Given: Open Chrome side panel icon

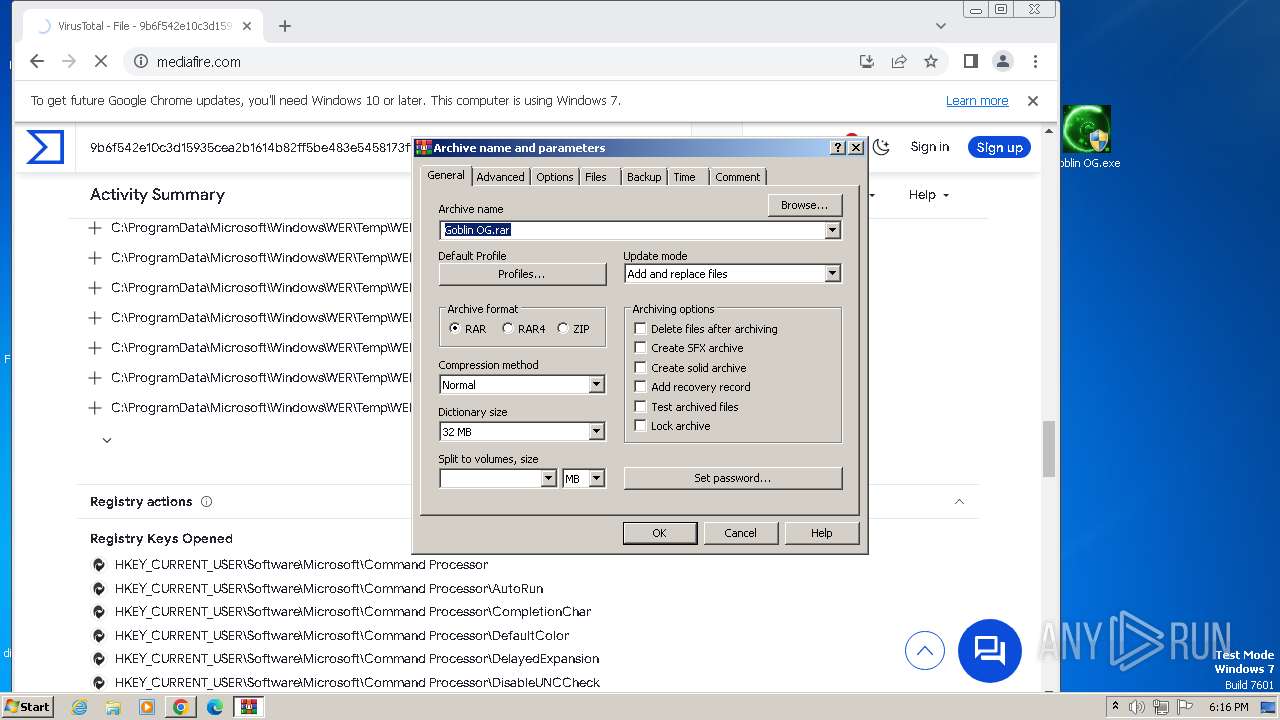Looking at the screenshot, I should pos(970,61).
